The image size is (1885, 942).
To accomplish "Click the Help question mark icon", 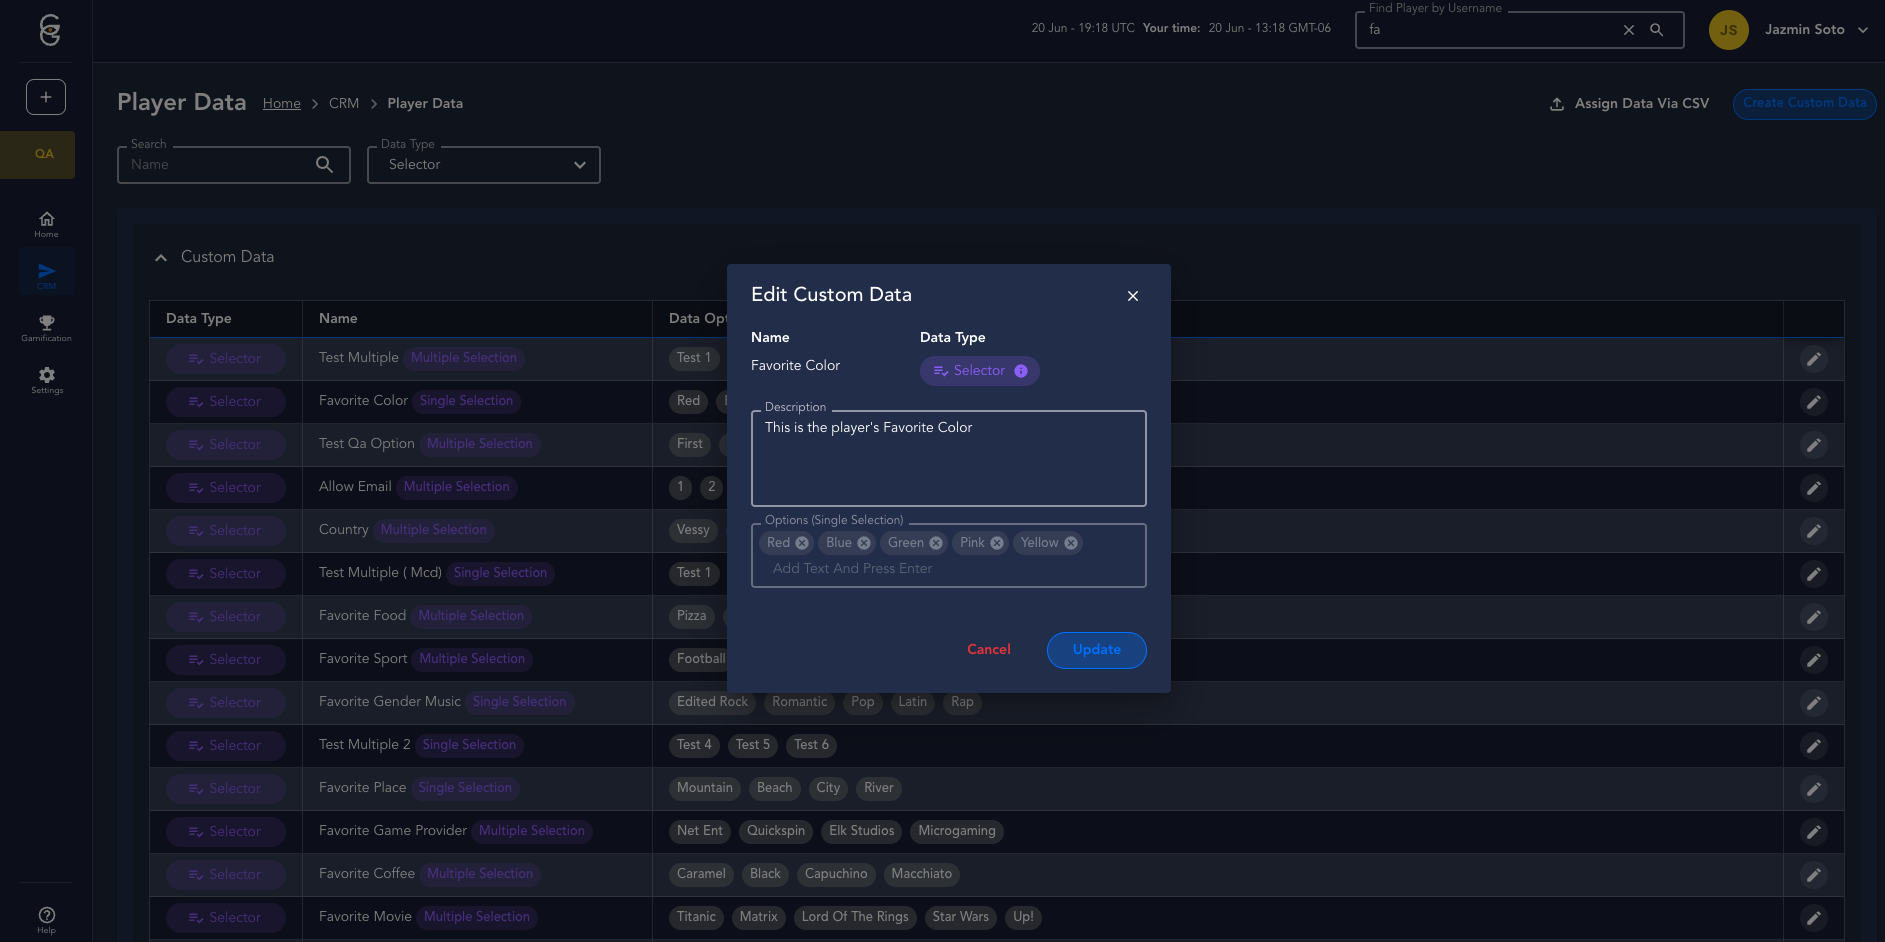I will [x=46, y=915].
